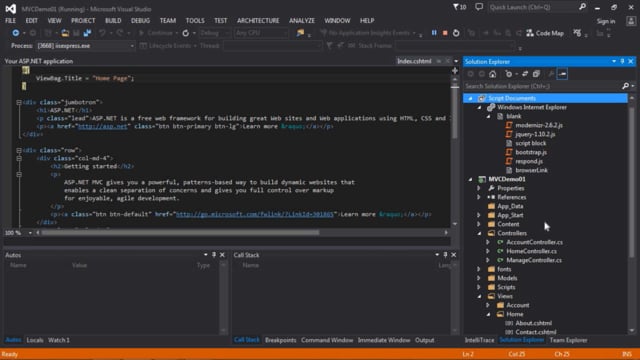Click the Quick Launch search field

532,7
